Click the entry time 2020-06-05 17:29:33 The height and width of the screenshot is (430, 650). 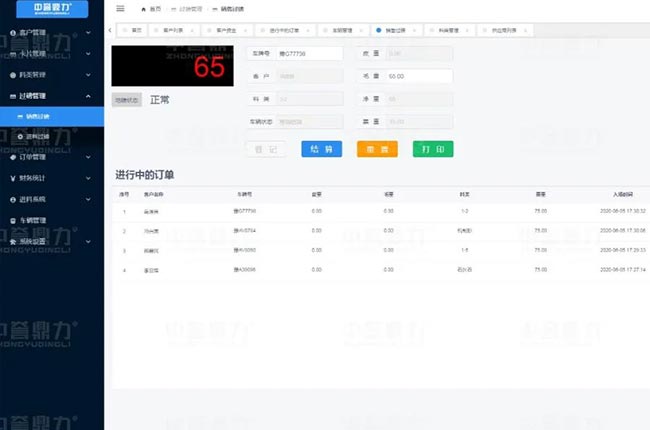(623, 250)
